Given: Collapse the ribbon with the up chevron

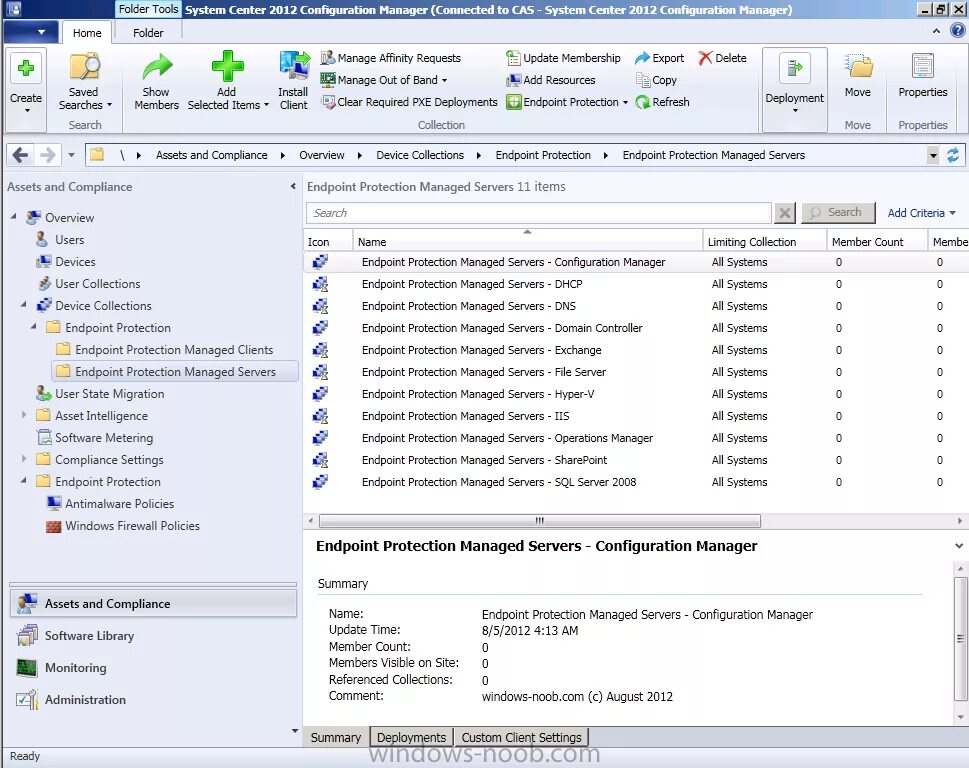Looking at the screenshot, I should (x=936, y=30).
